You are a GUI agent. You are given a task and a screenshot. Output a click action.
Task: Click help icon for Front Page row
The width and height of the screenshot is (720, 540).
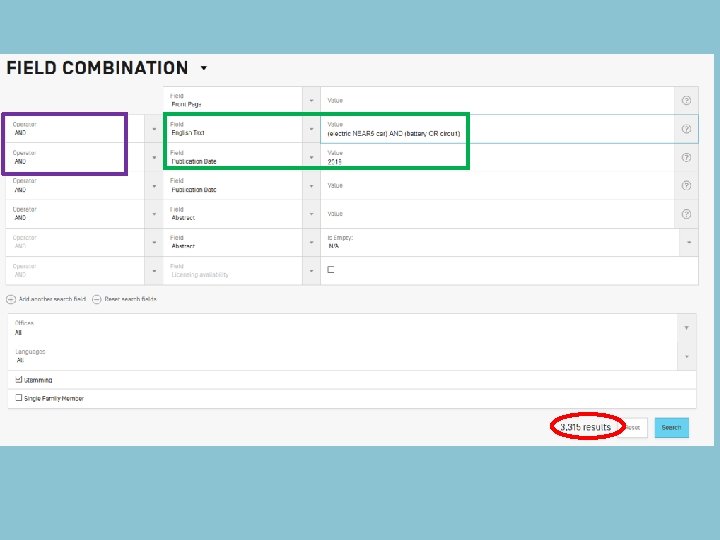pyautogui.click(x=686, y=101)
